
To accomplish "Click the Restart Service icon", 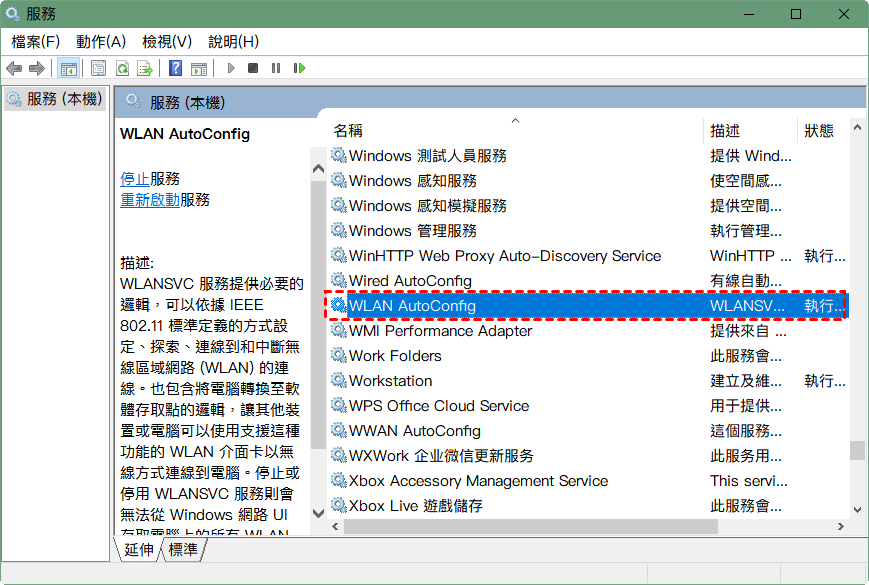I will click(299, 68).
